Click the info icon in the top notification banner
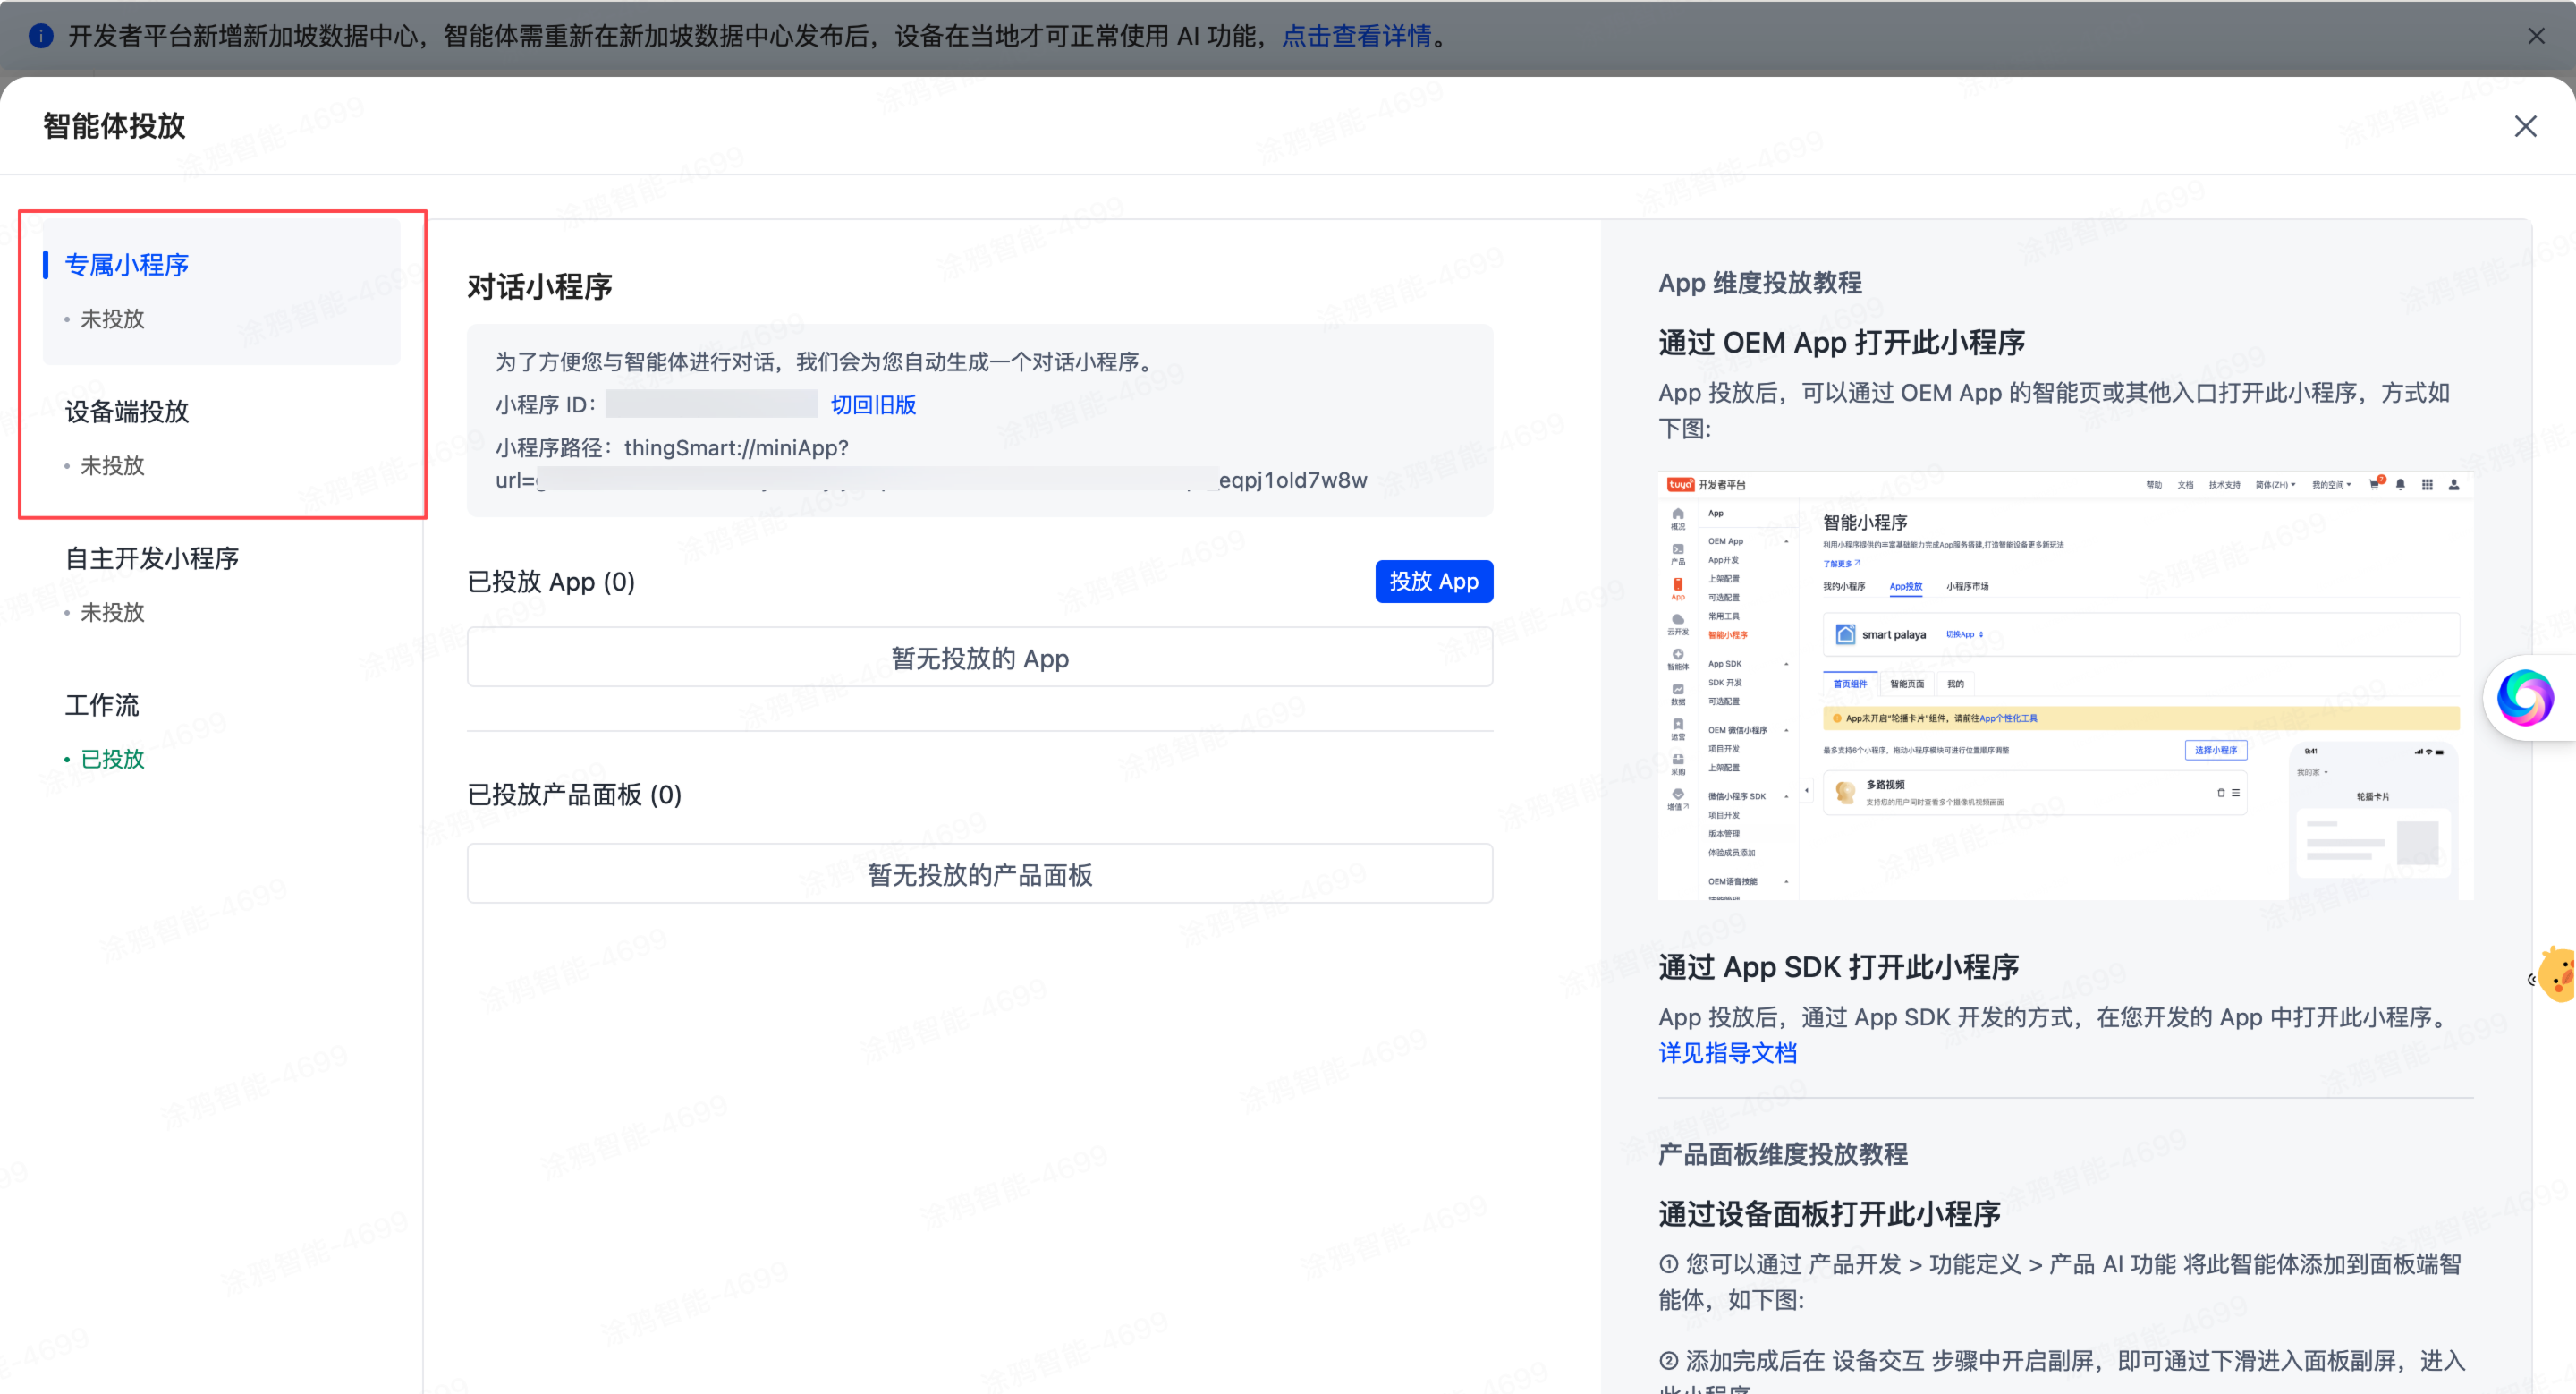Screen dimensions: 2576x1394 [40, 36]
